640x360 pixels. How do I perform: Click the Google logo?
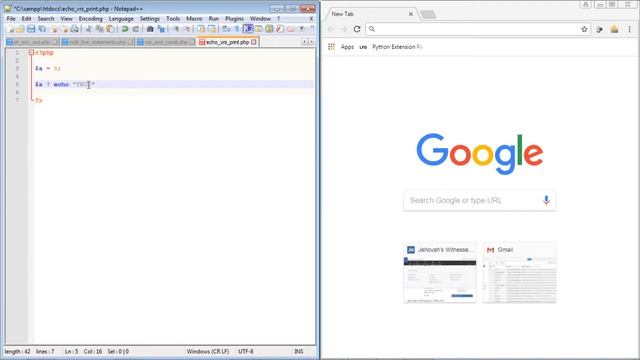pyautogui.click(x=480, y=153)
